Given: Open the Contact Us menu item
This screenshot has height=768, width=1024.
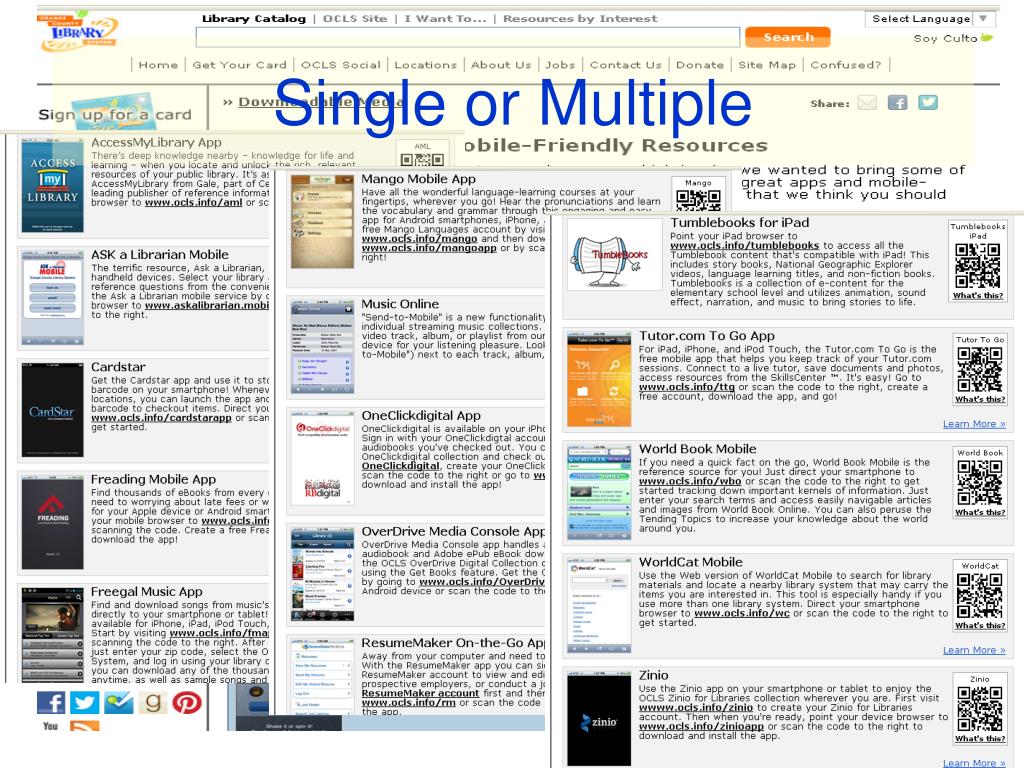Looking at the screenshot, I should (x=626, y=65).
